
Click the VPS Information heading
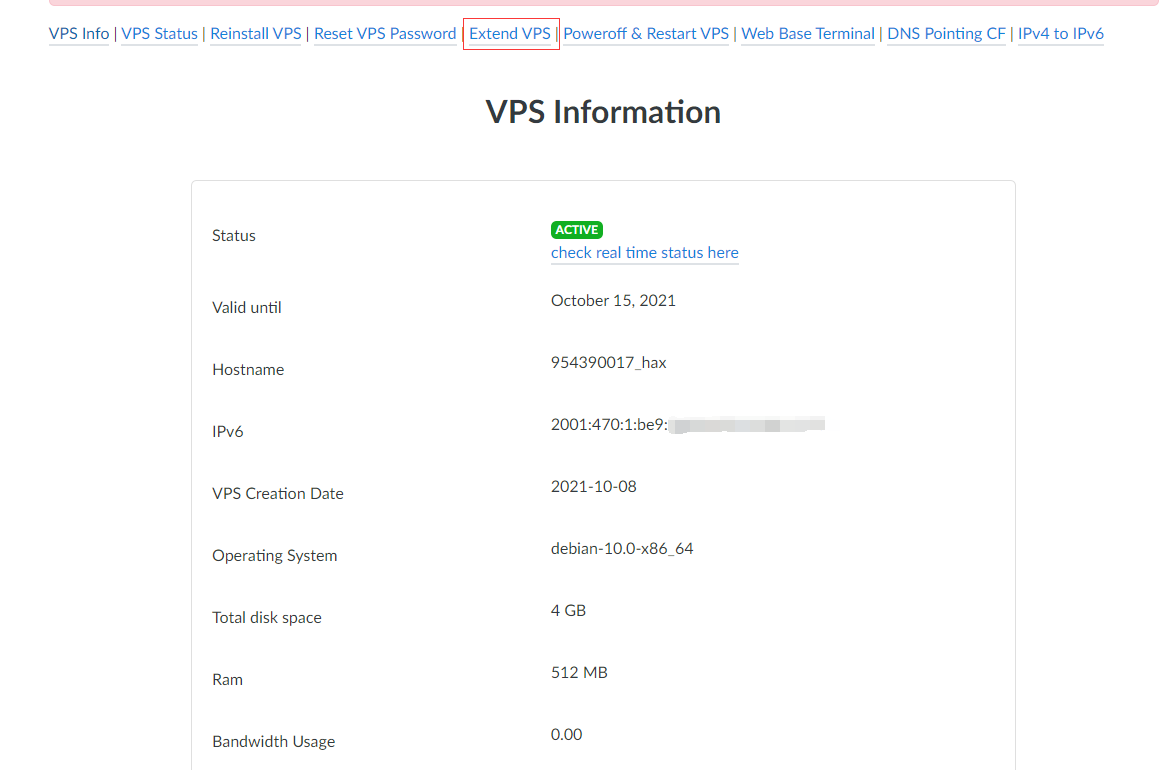[603, 112]
